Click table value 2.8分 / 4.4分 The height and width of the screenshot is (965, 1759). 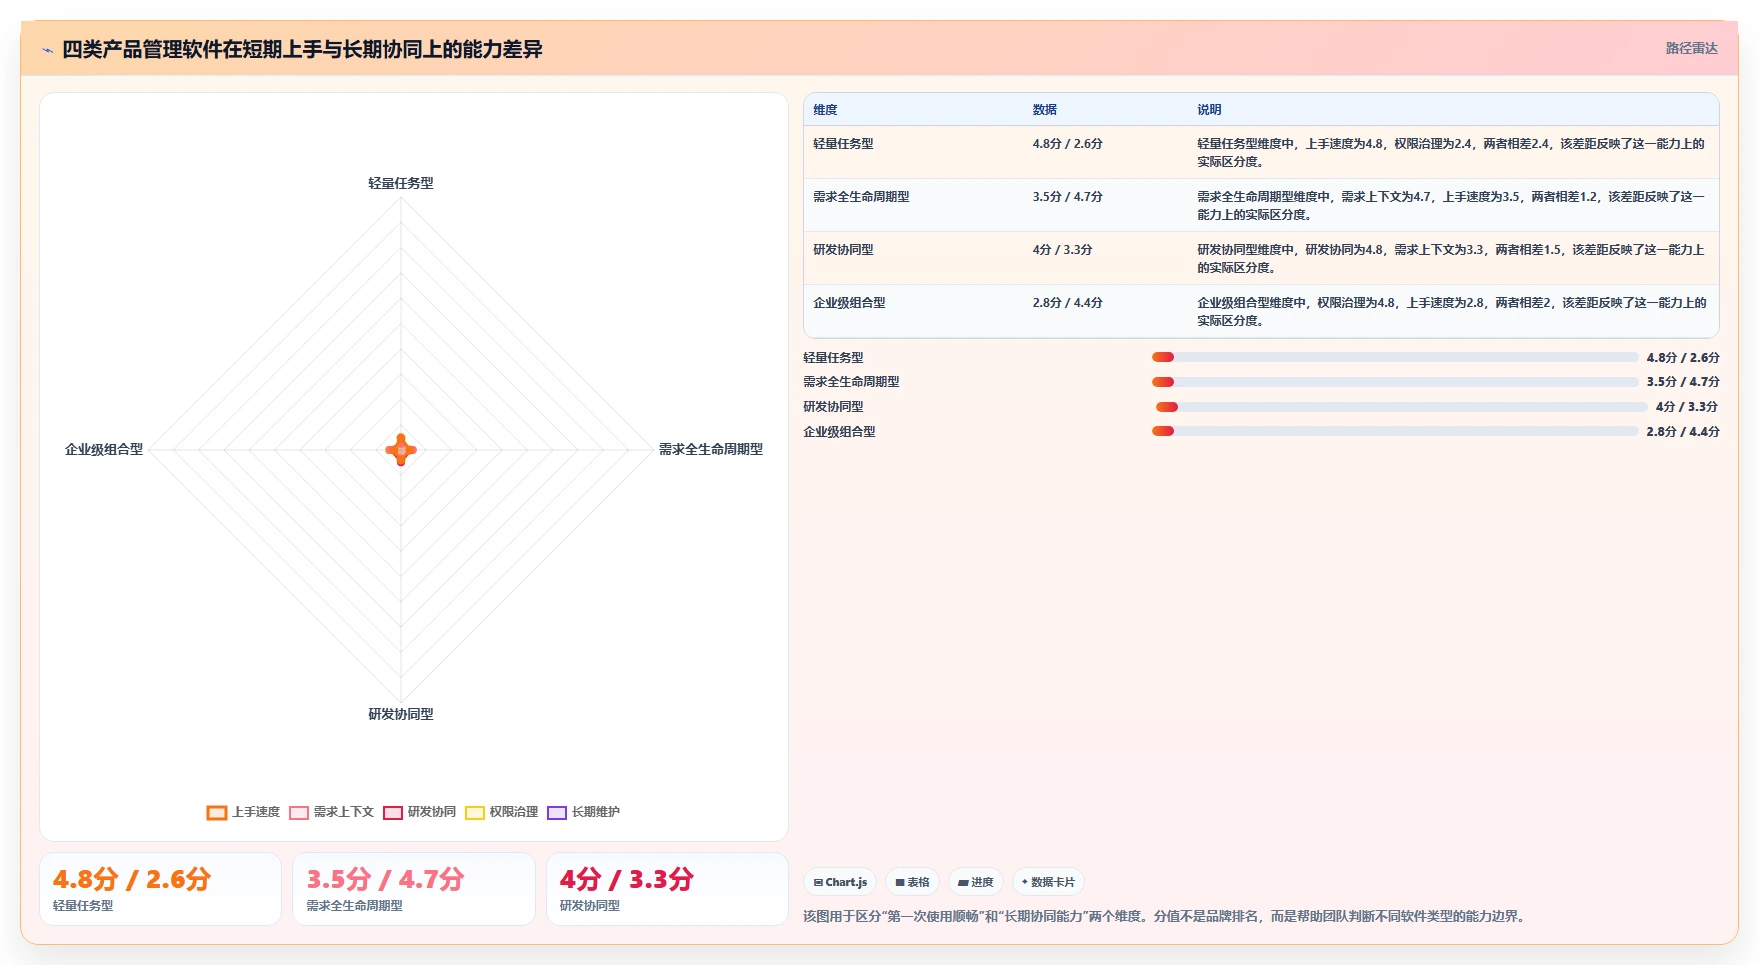tap(1067, 303)
